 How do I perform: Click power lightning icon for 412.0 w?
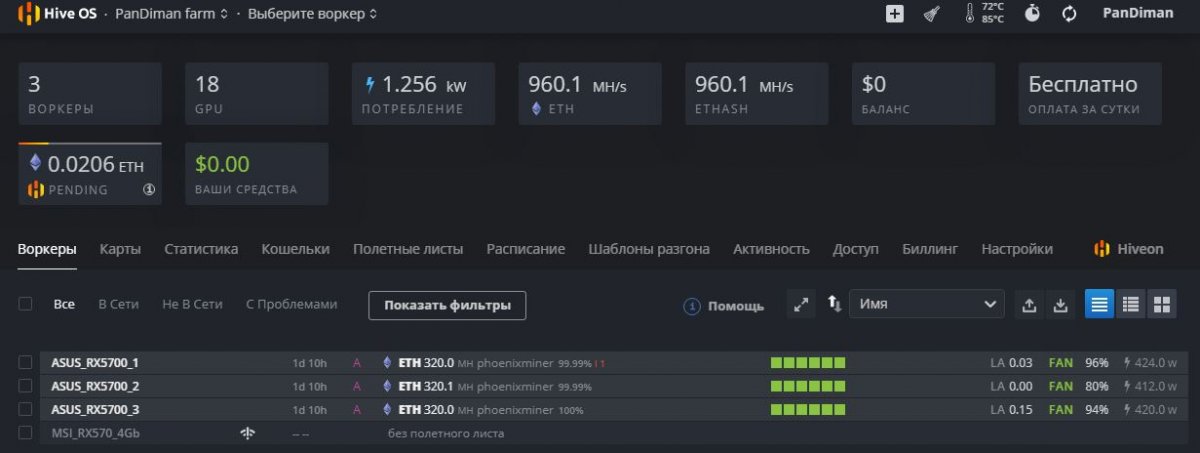(x=1128, y=386)
